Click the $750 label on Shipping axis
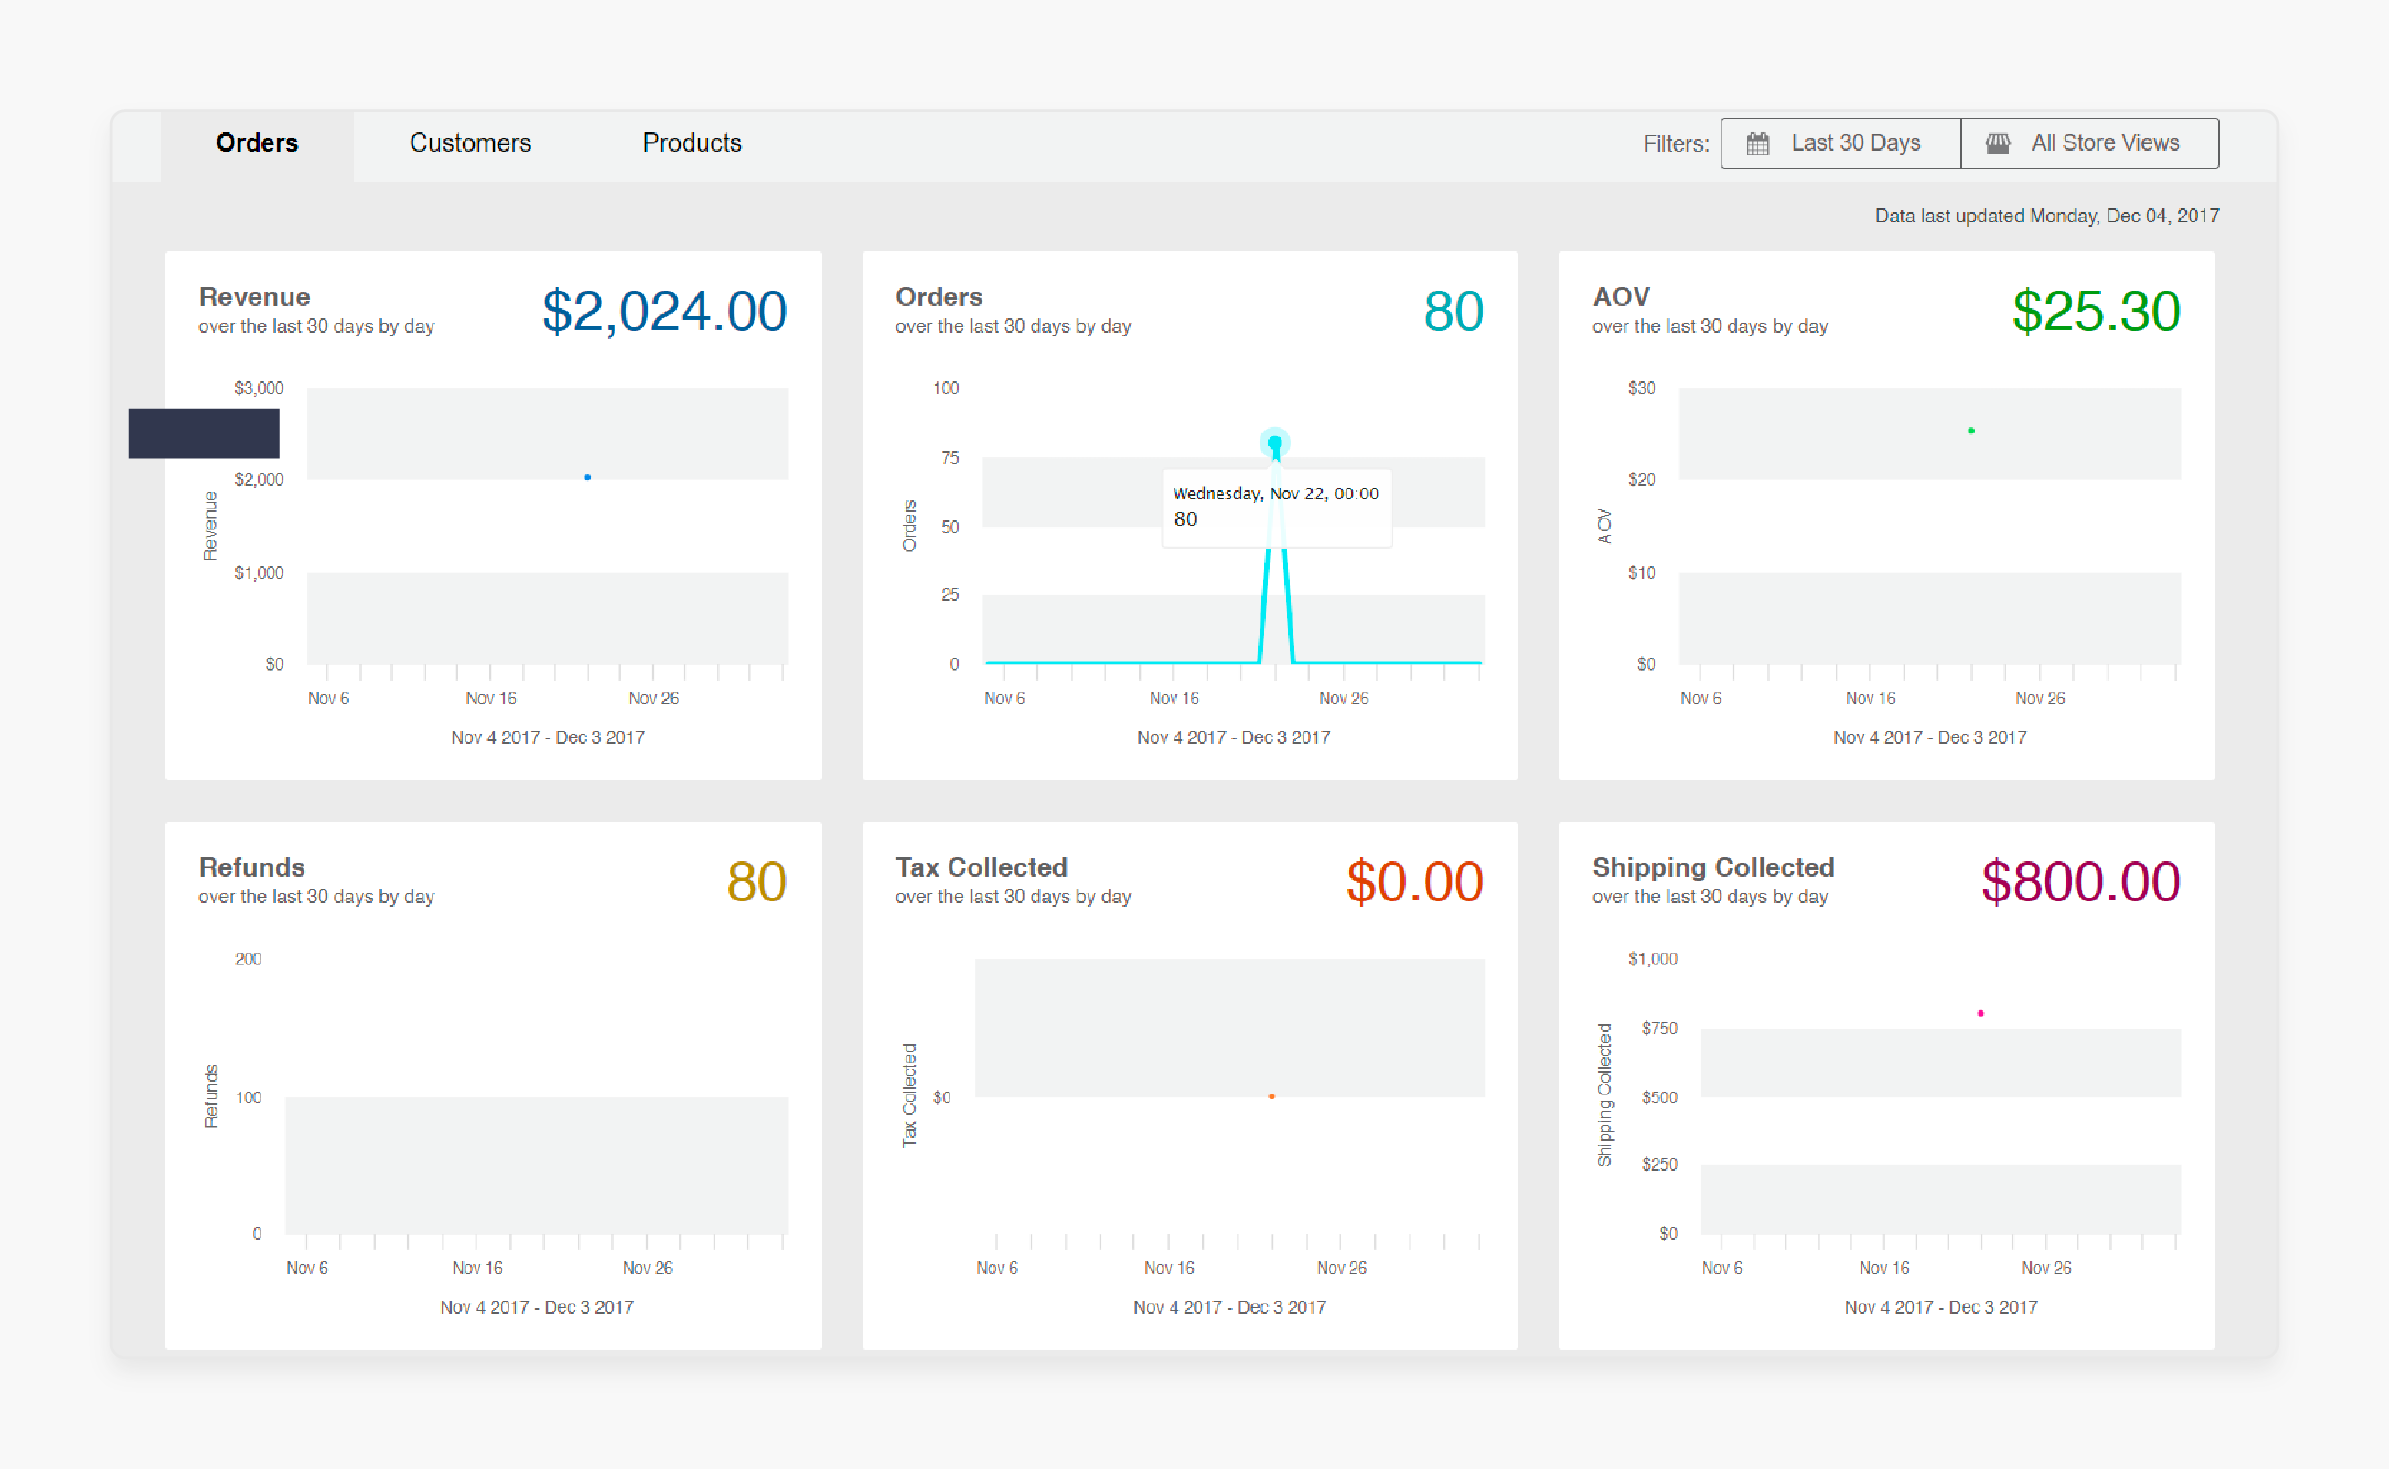The width and height of the screenshot is (2389, 1469). click(x=1660, y=1028)
